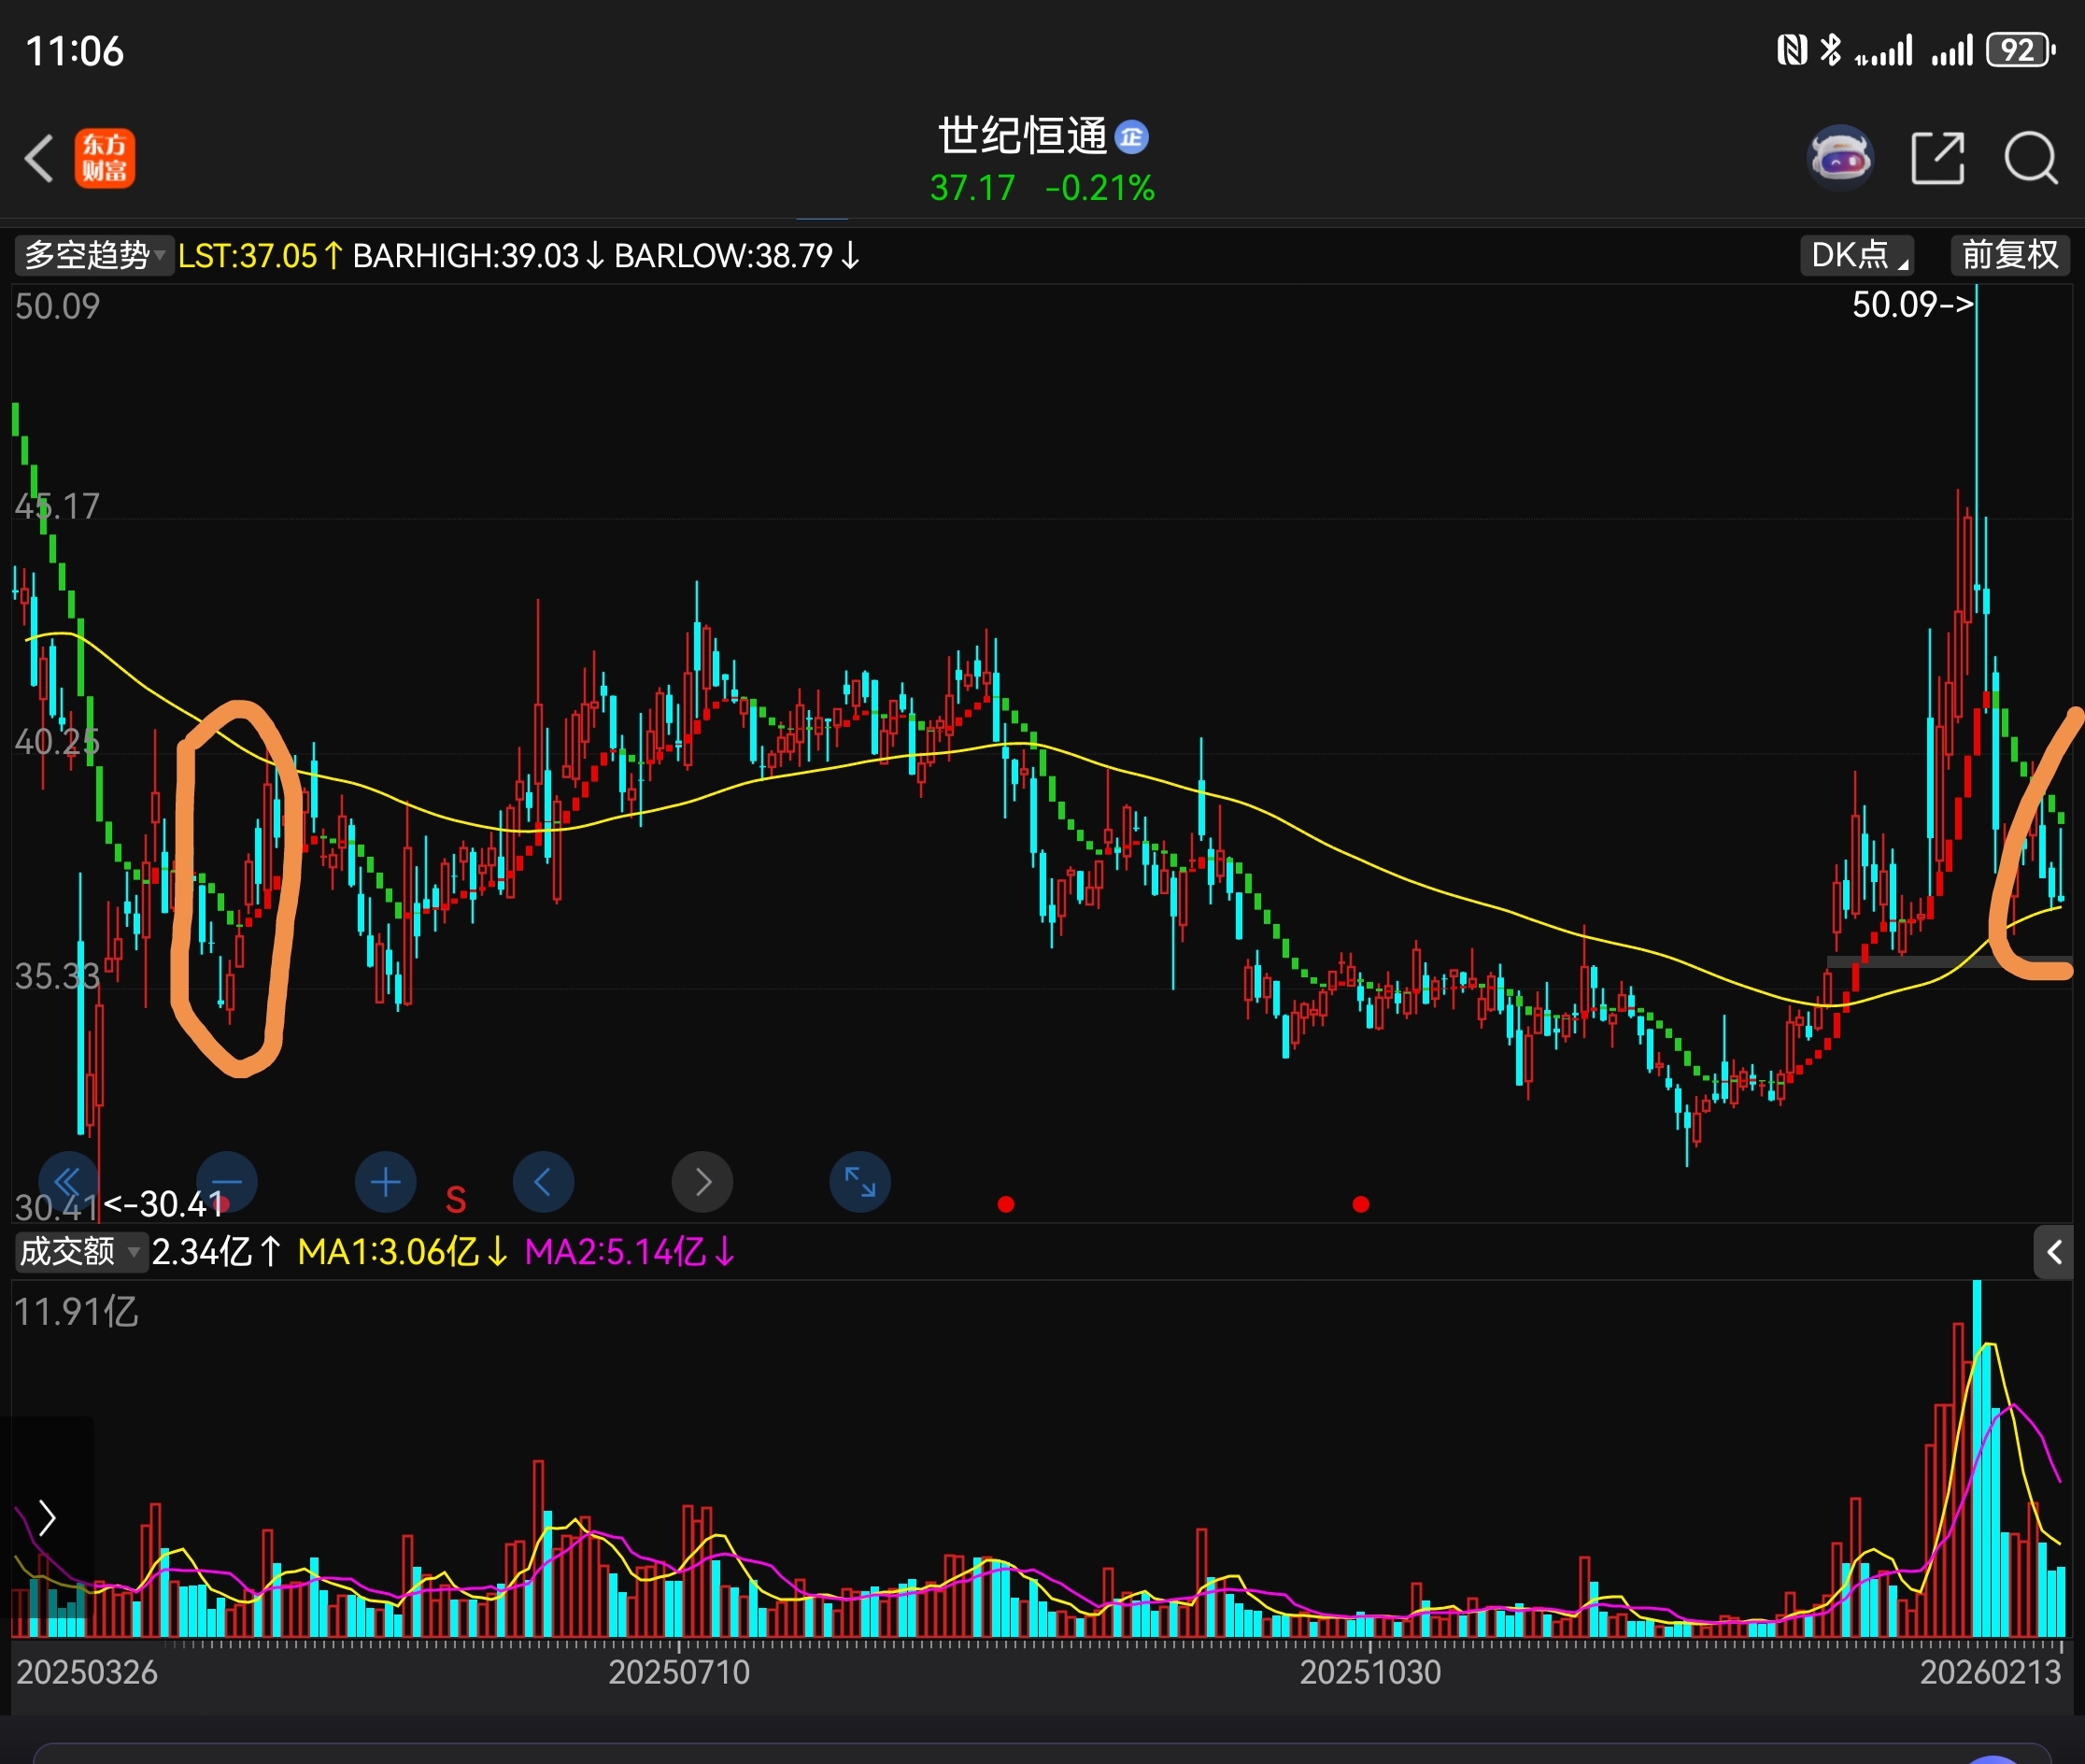
Task: Tap the enterprise badge beside stock name
Action: (1131, 137)
